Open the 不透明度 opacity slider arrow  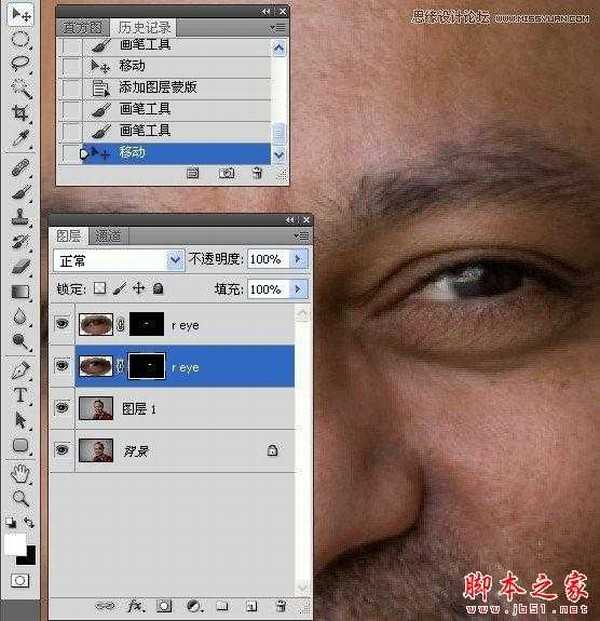pyautogui.click(x=298, y=259)
